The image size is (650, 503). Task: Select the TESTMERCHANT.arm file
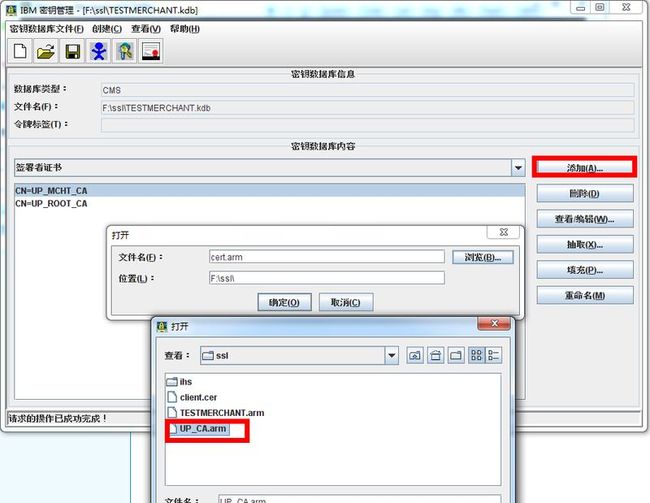pos(216,413)
